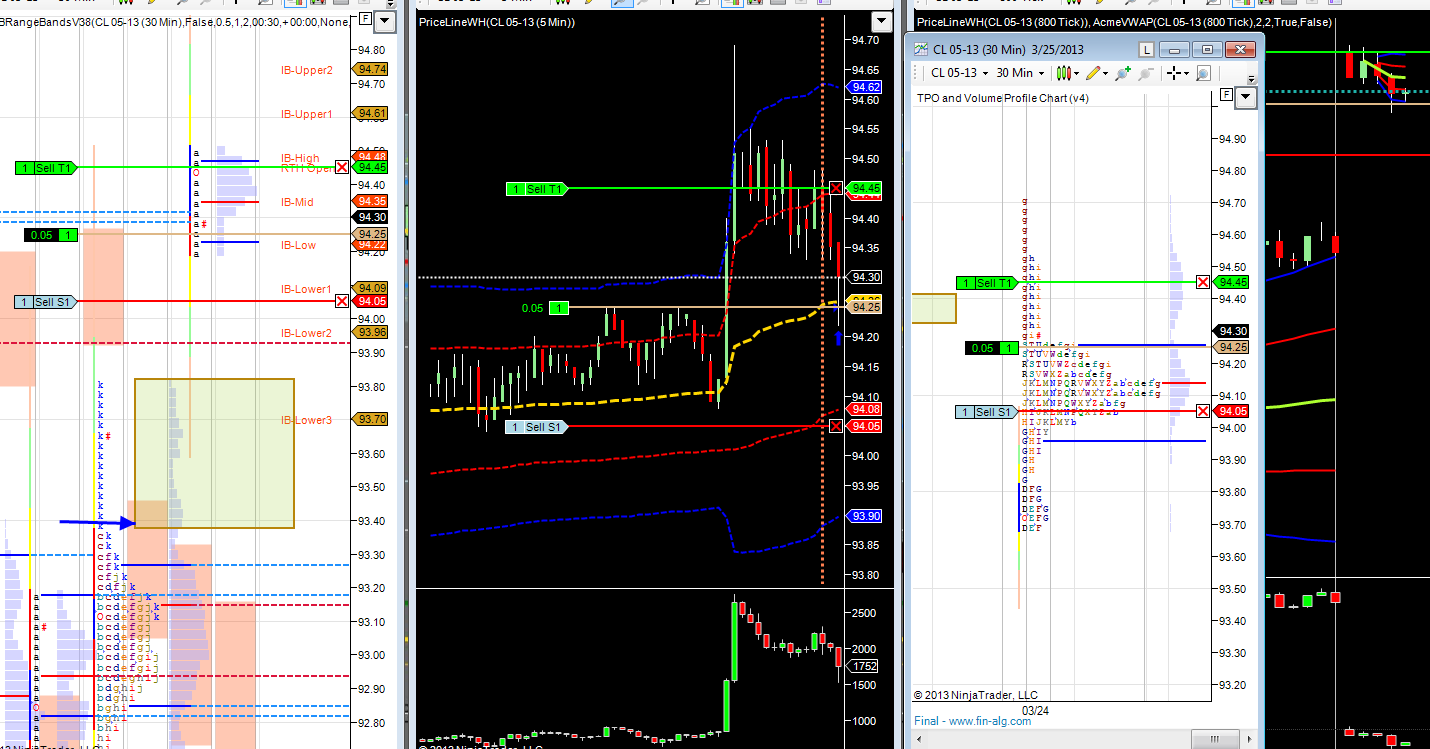The height and width of the screenshot is (749, 1430).
Task: Select the pencil drawing tools icon
Action: (x=1096, y=73)
